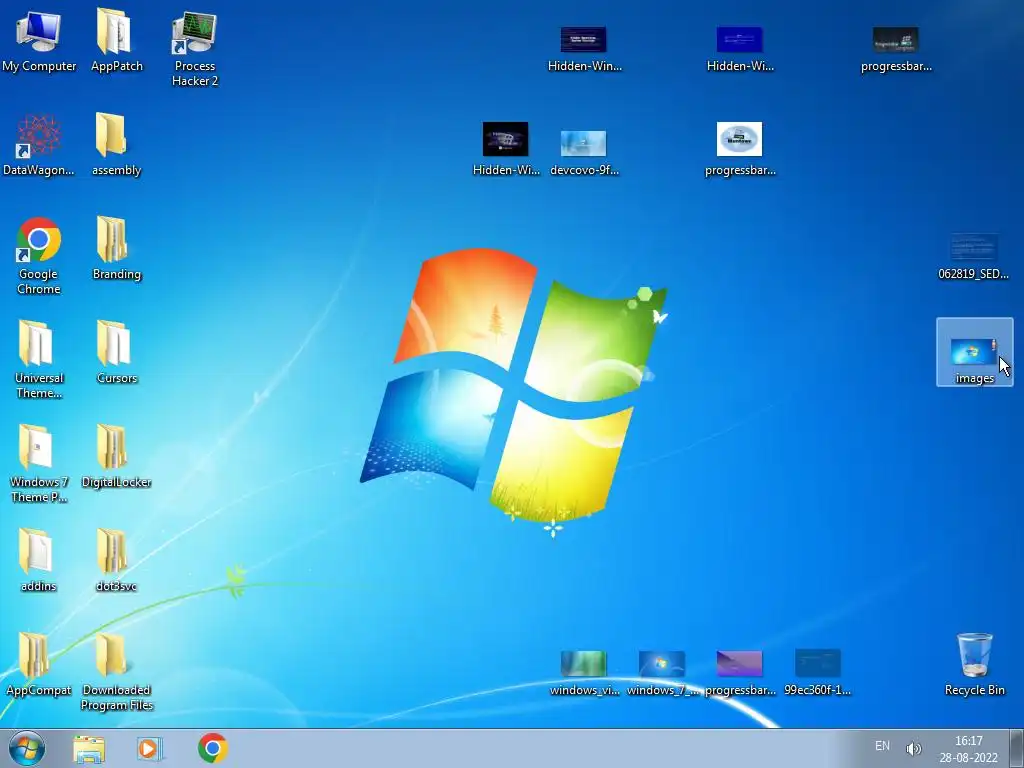The width and height of the screenshot is (1024, 768).
Task: Select the 99ec360f-1... file
Action: [817, 673]
